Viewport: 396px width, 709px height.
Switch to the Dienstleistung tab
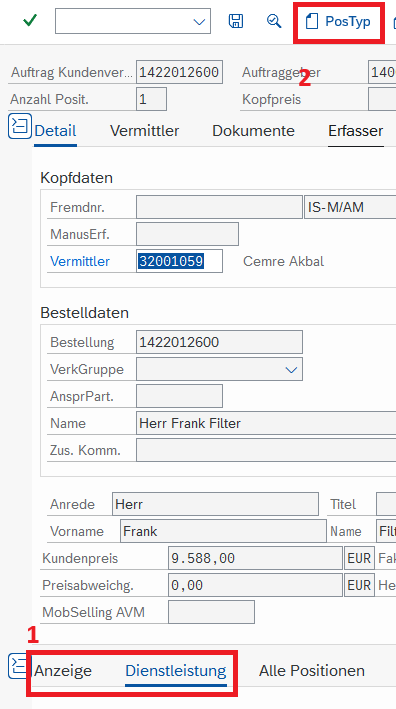176,671
